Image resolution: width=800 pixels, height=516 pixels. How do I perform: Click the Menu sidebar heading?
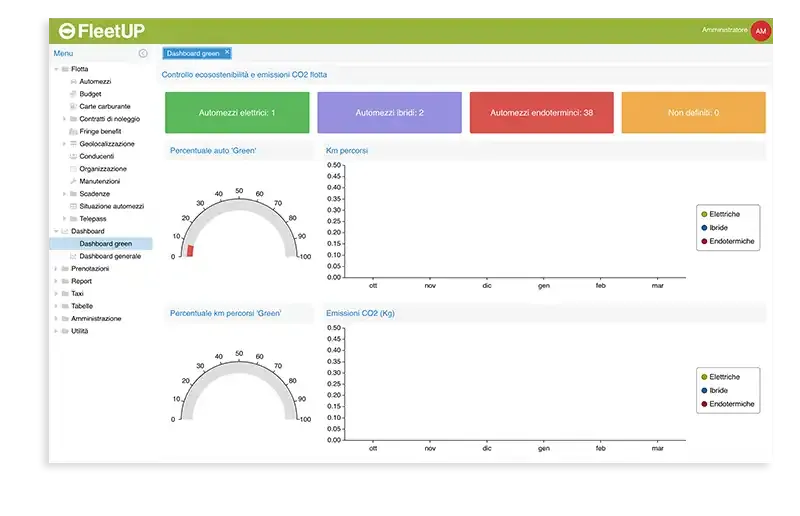63,53
